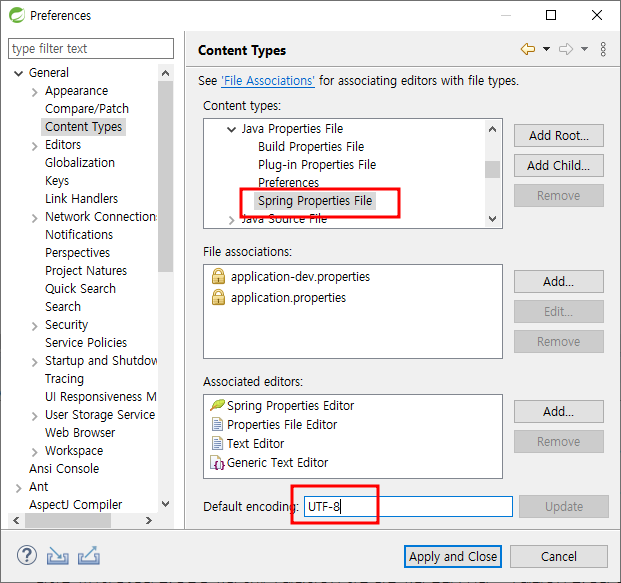Click scroll down arrow in content types list
This screenshot has height=583, width=621.
(492, 219)
